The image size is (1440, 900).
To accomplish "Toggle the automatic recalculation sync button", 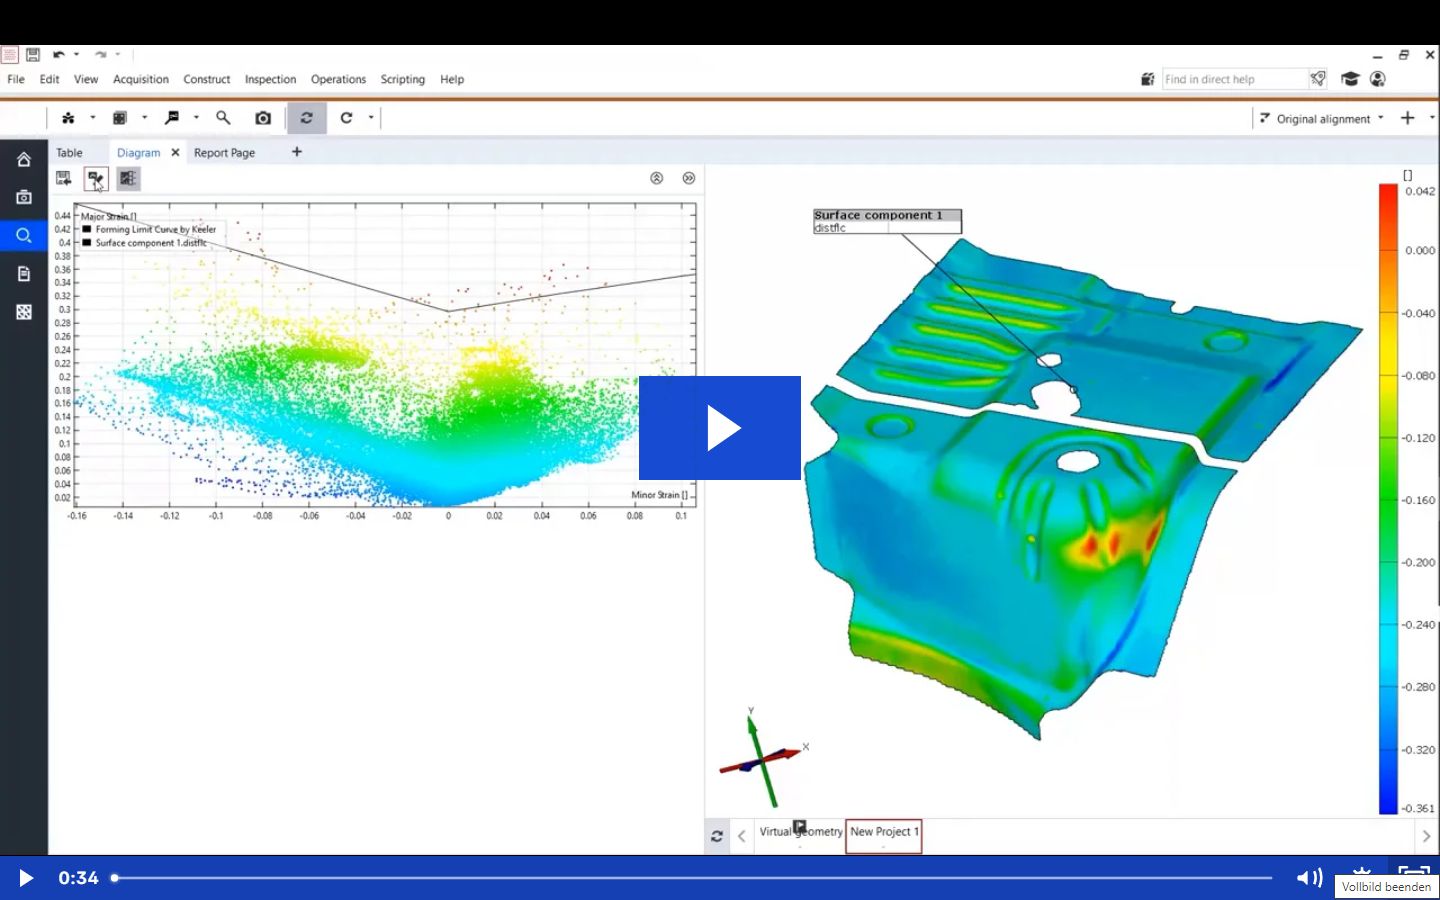I will tap(307, 118).
